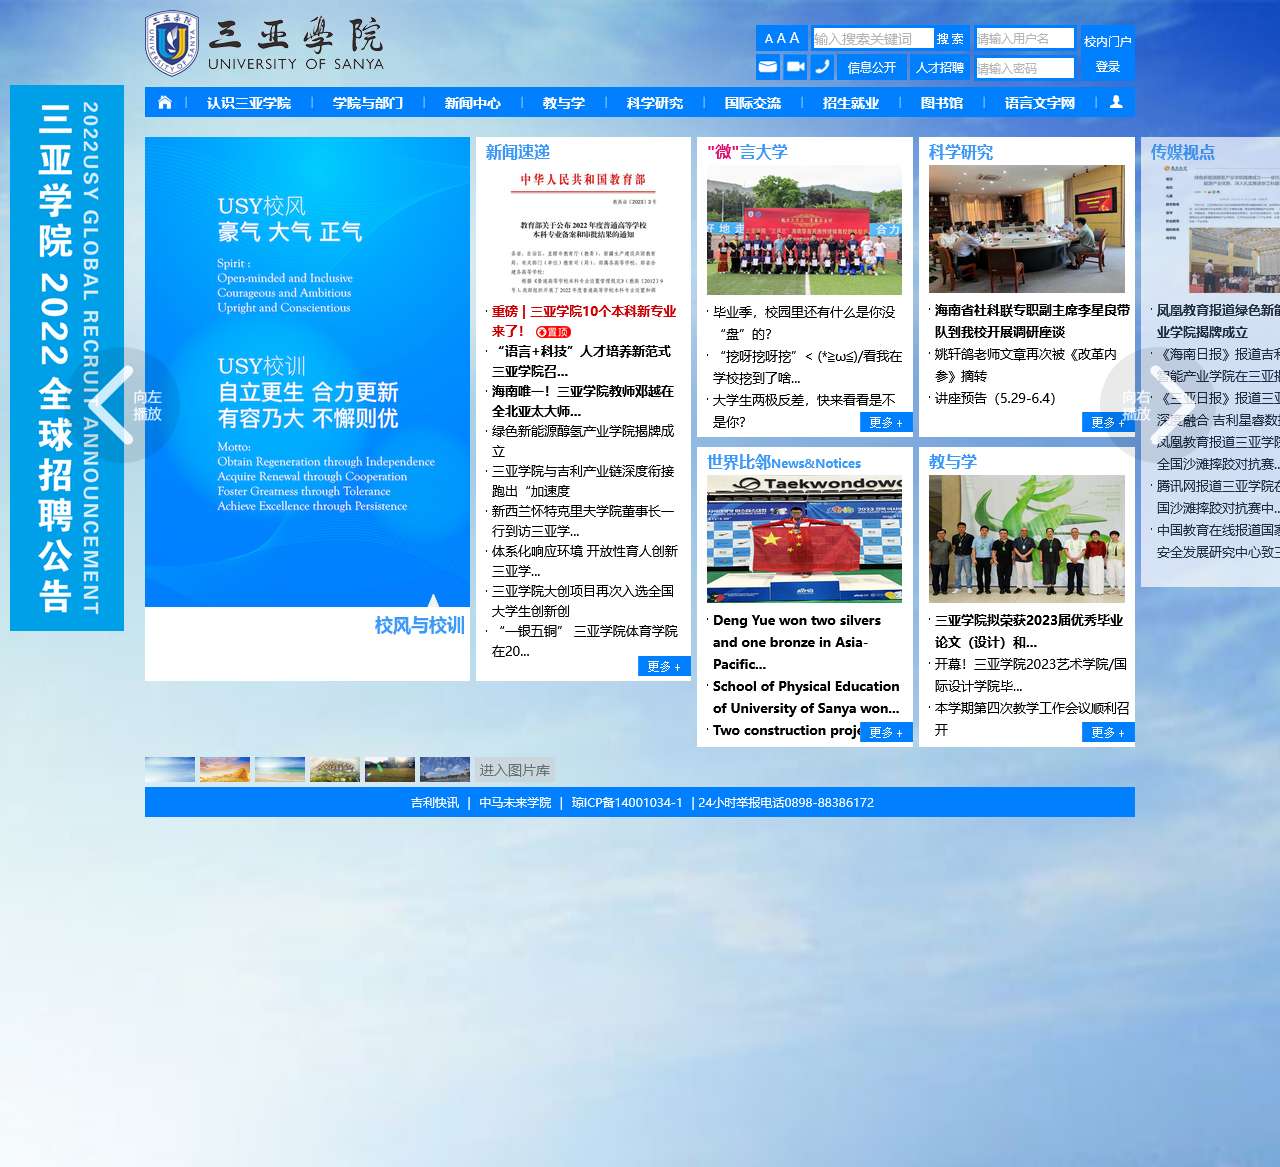Open the 信息公开 page
The width and height of the screenshot is (1280, 1167).
[872, 67]
